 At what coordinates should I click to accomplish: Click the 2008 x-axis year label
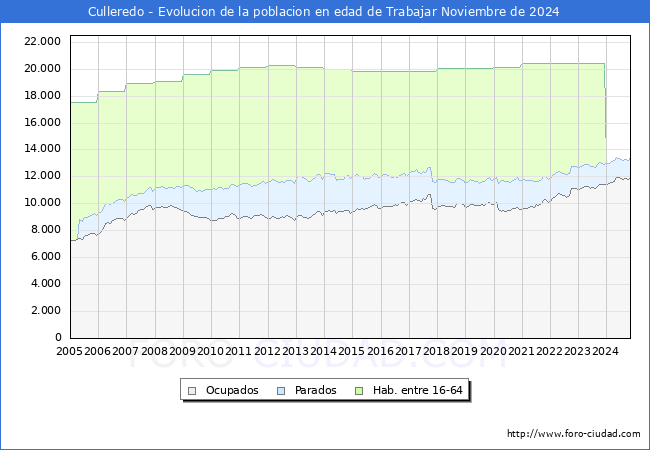(154, 351)
